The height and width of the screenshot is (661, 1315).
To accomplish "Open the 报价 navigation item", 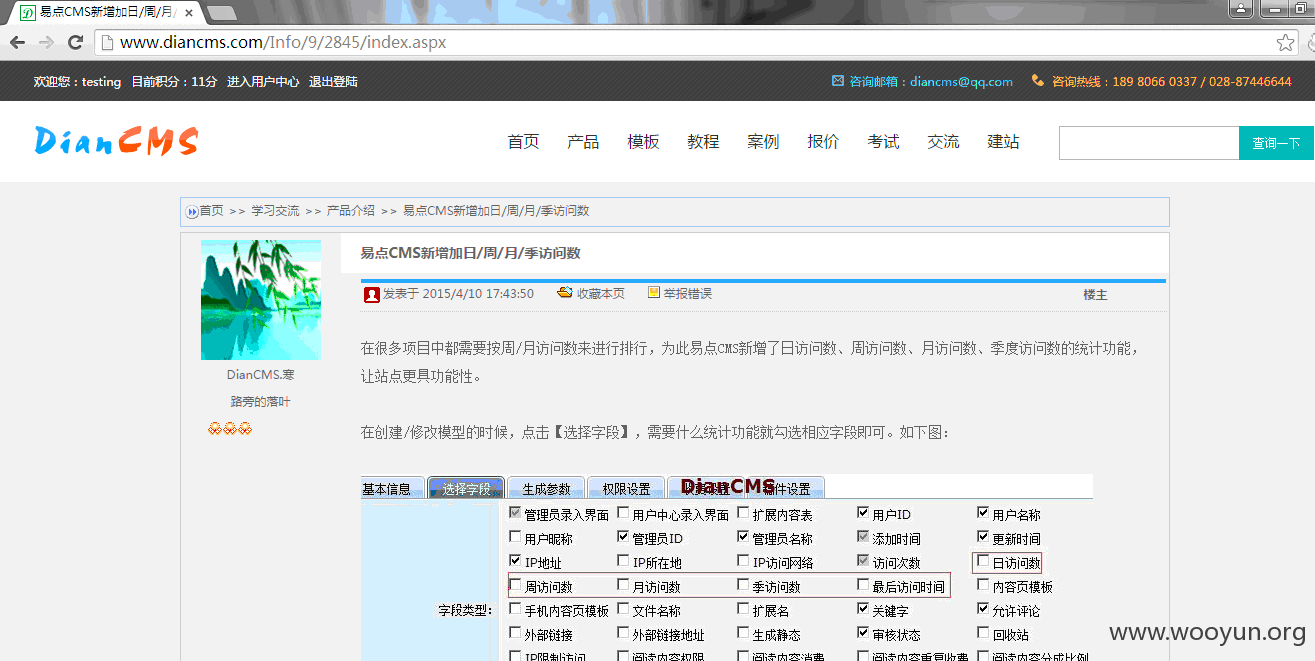I will [x=823, y=142].
